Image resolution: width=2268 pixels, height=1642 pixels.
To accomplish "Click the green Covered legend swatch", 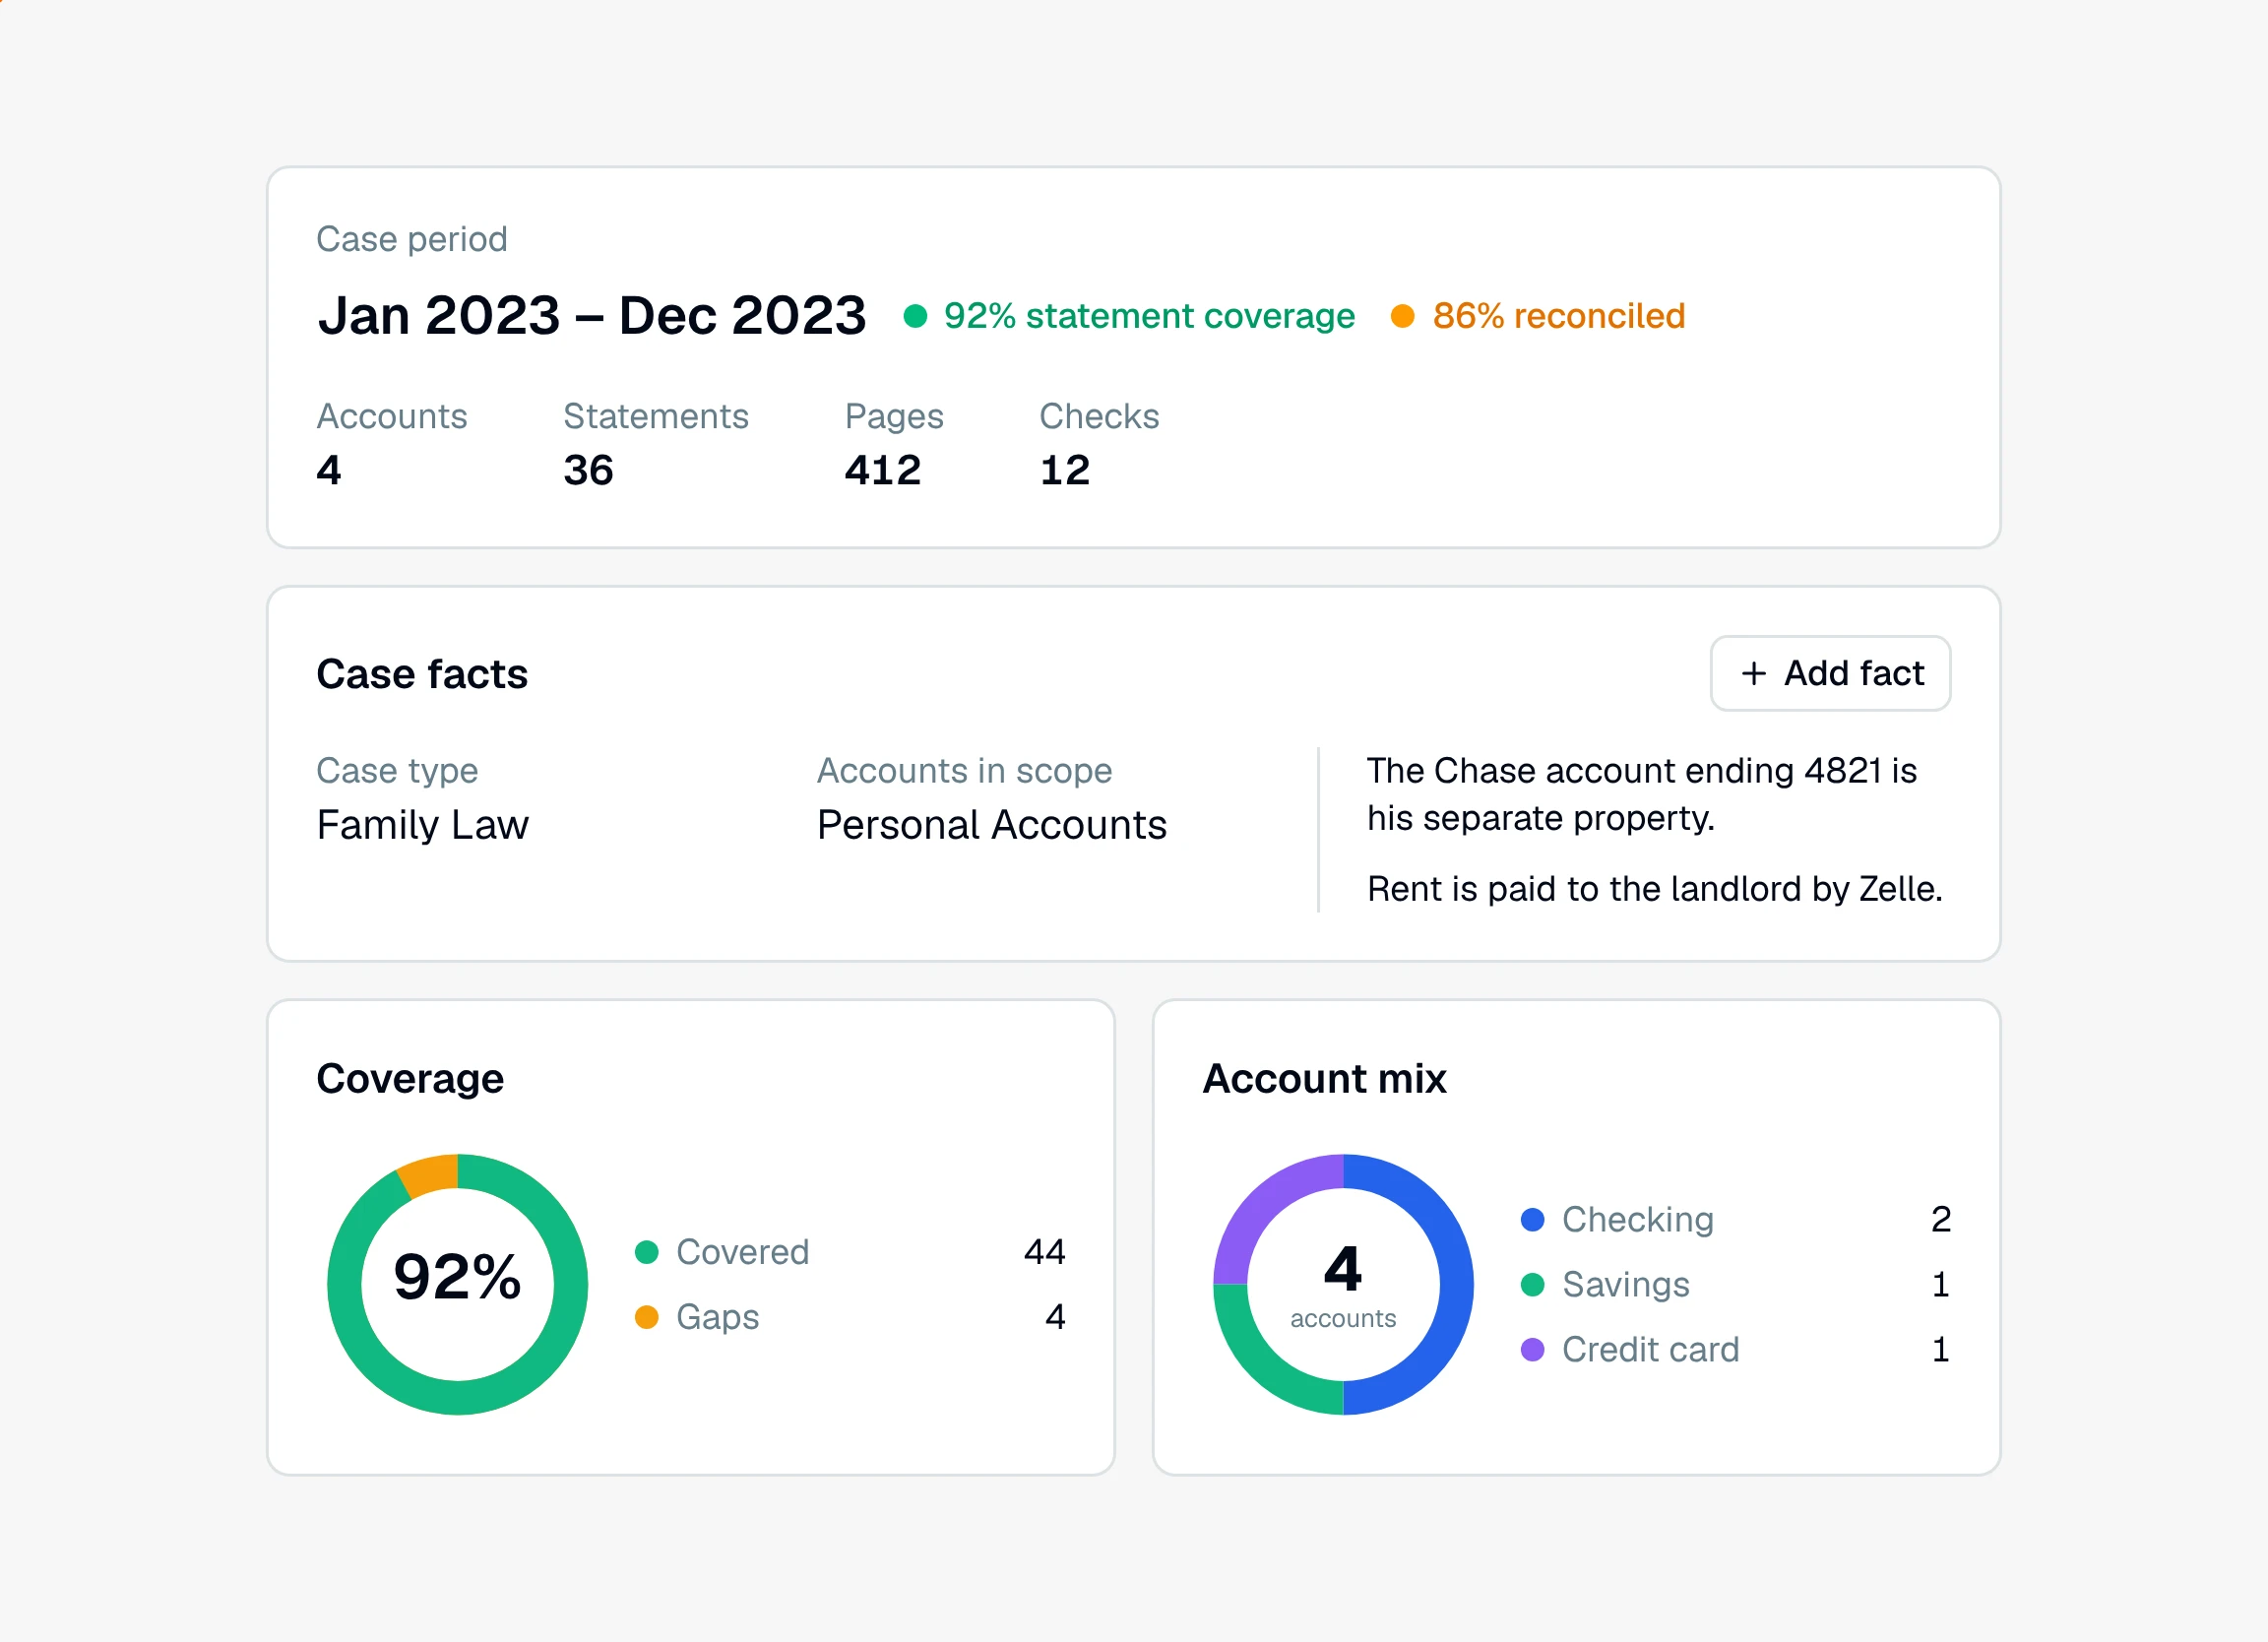I will point(646,1251).
